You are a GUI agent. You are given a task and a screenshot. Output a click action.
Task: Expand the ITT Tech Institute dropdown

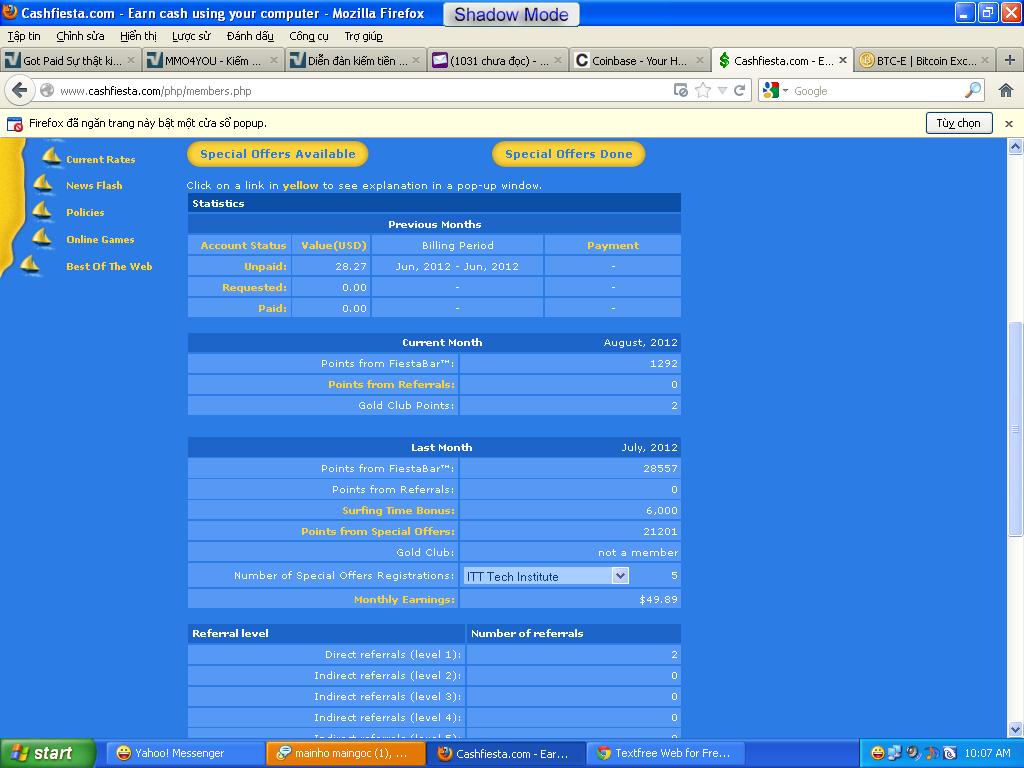(620, 575)
